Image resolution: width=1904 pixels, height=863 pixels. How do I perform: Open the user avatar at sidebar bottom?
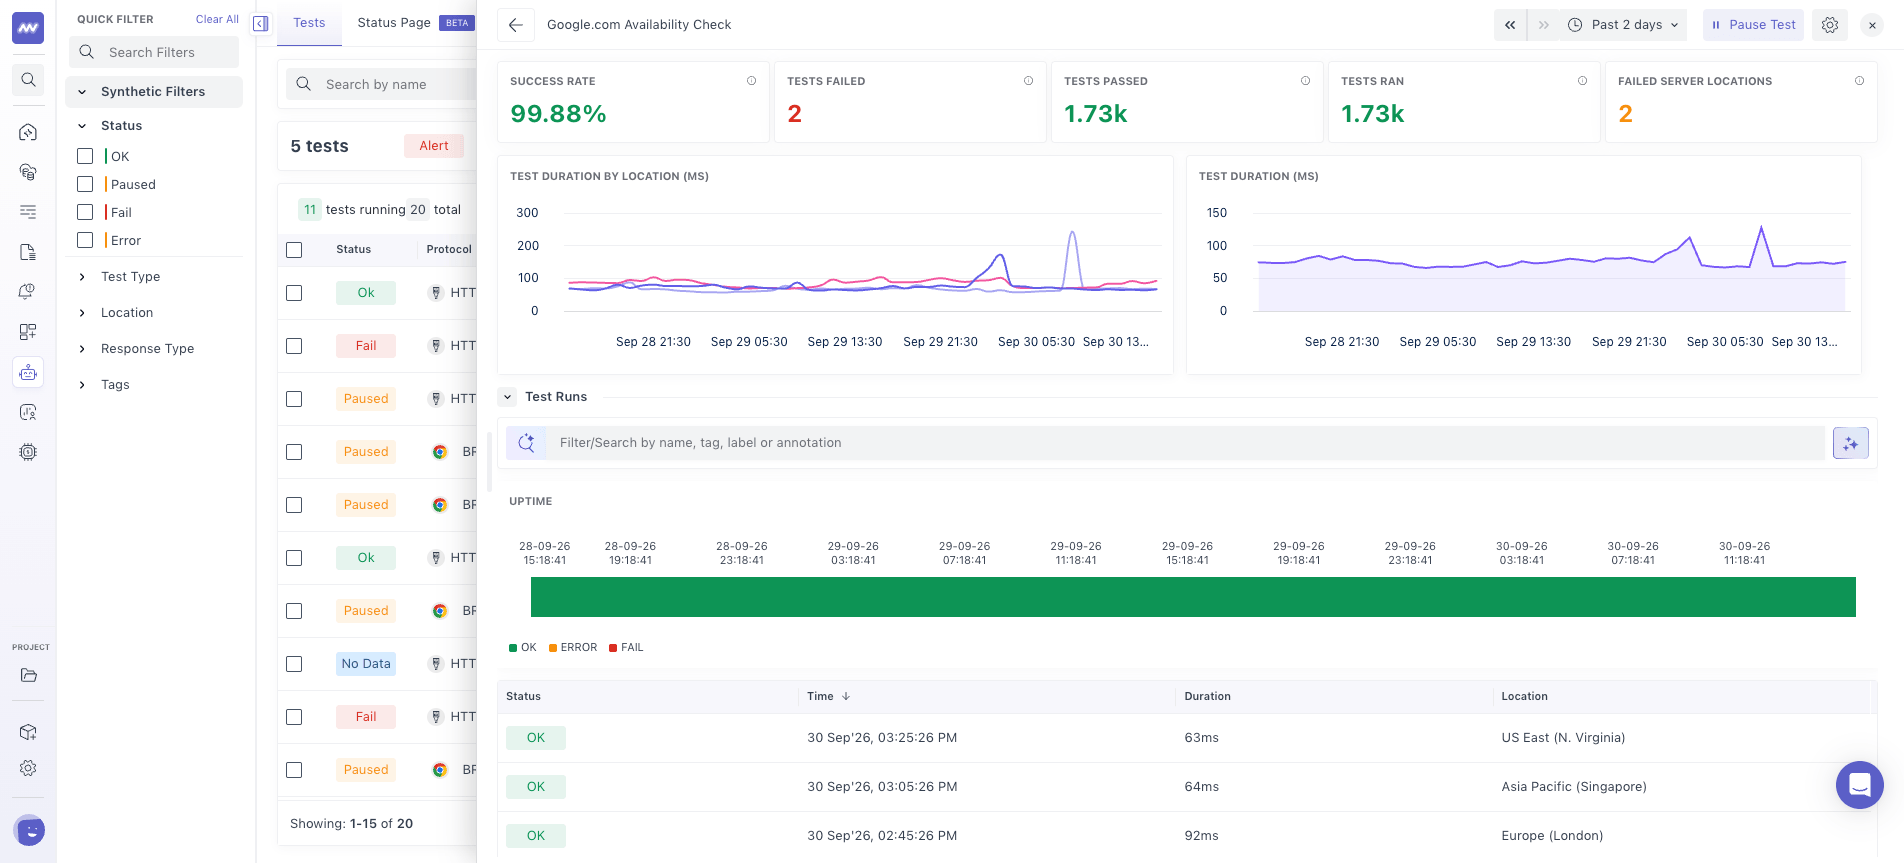30,830
